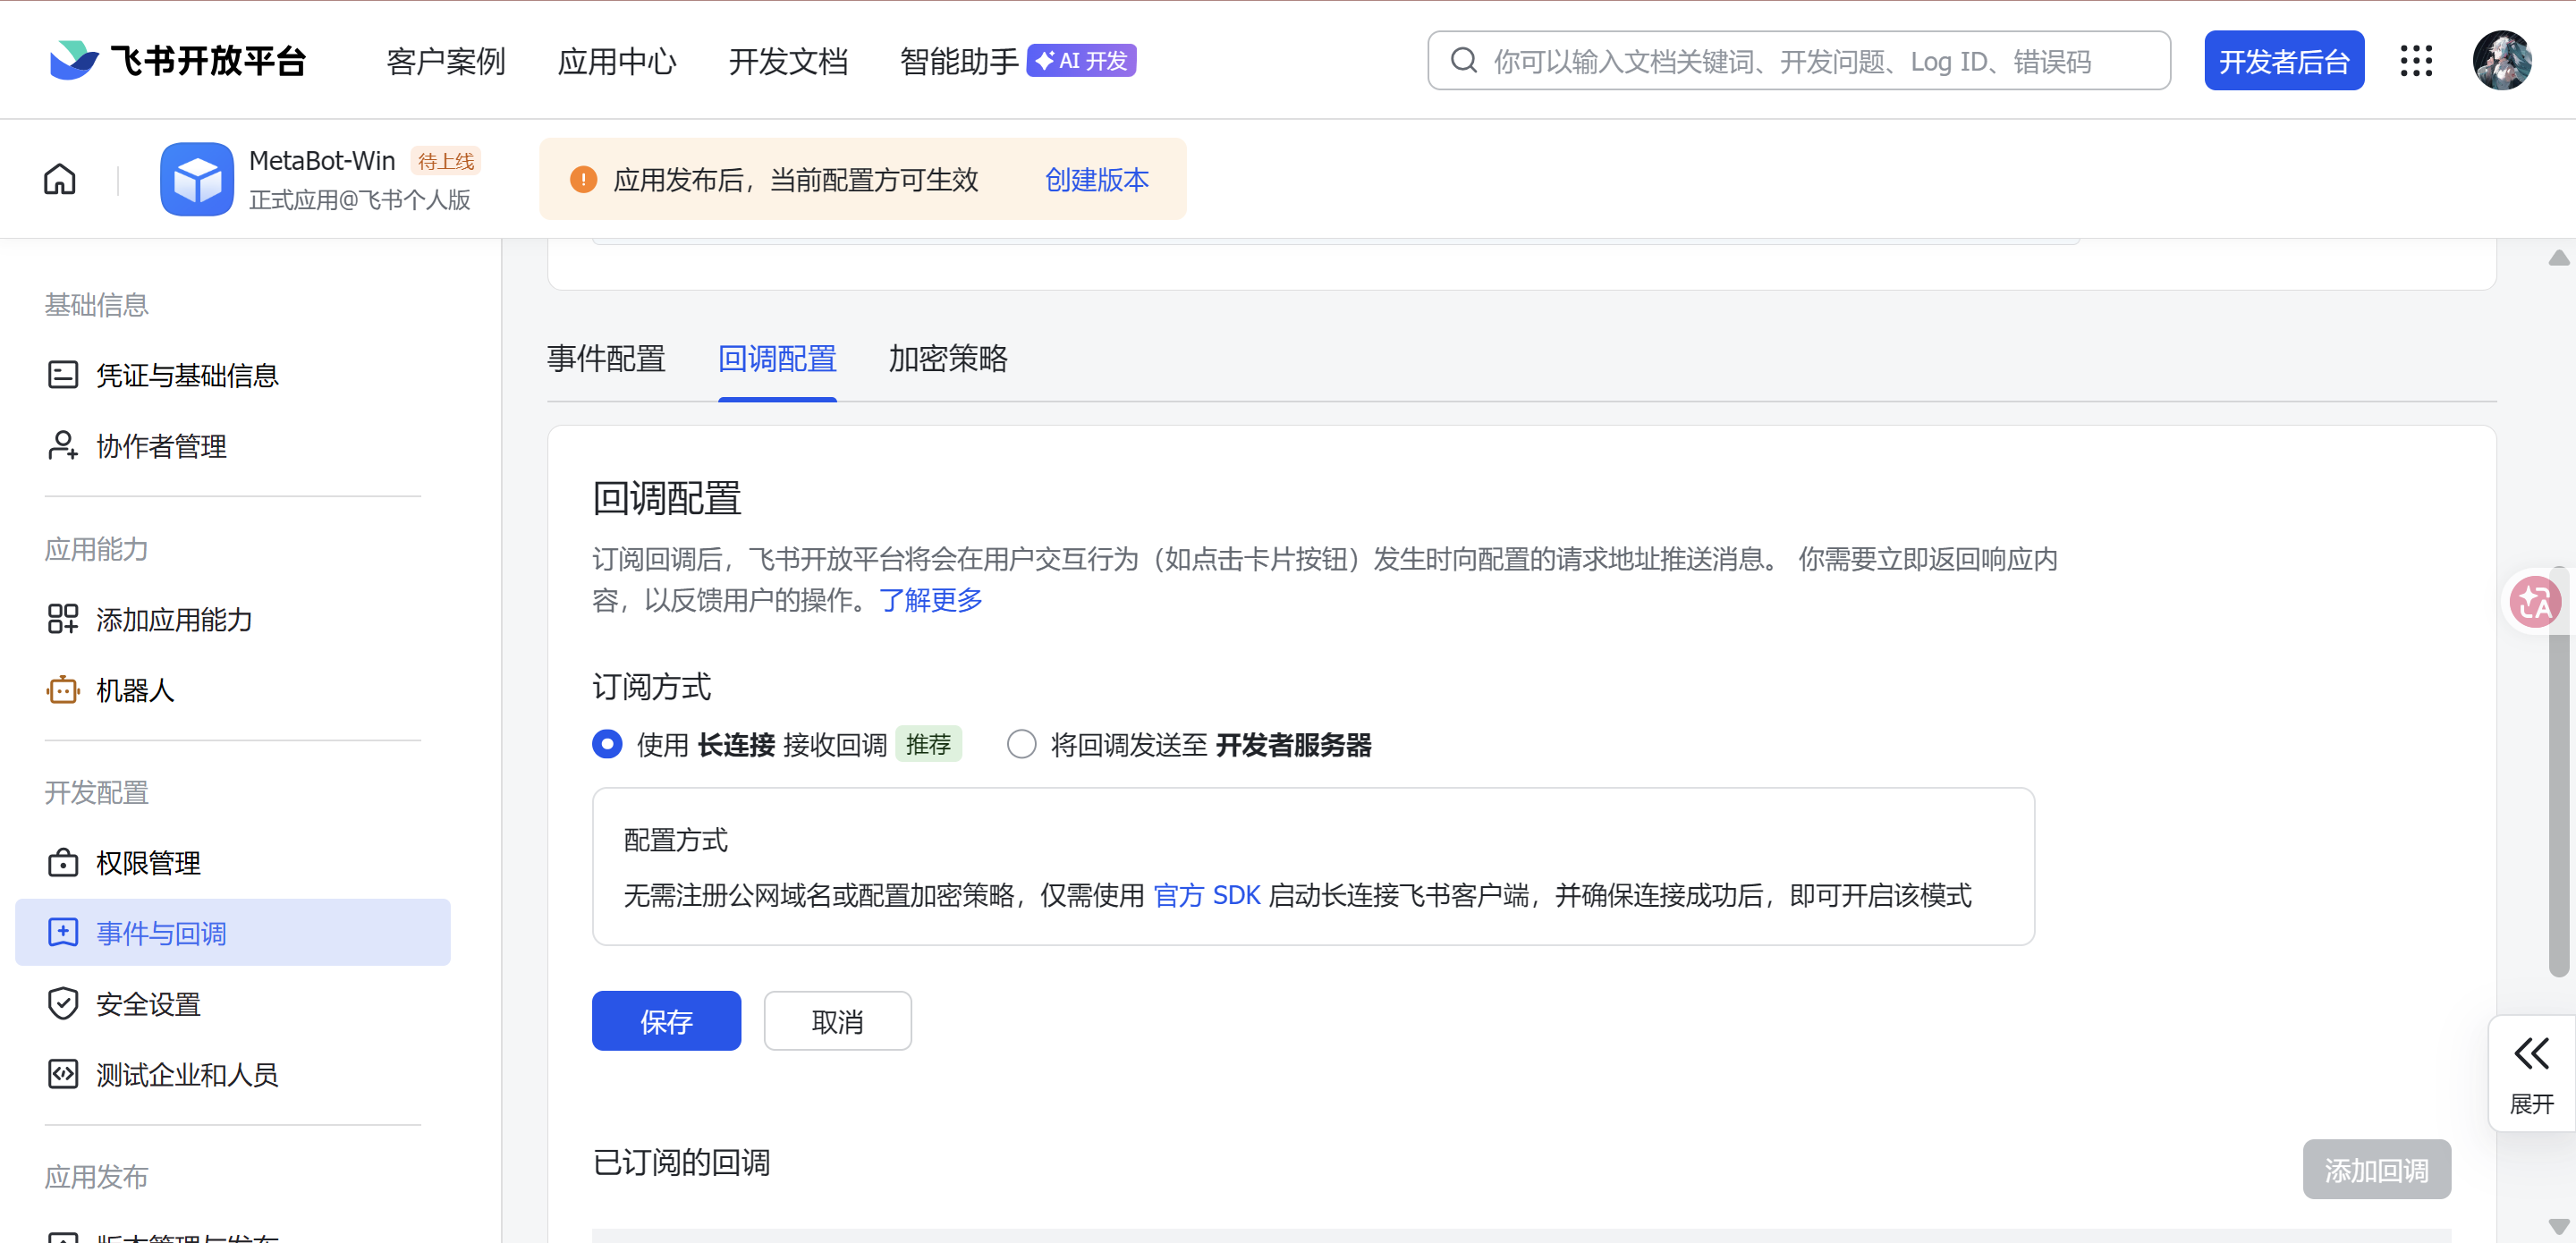Open 安全设置 shield sidebar item
Screen dimensions: 2576x1243
click(x=148, y=1004)
